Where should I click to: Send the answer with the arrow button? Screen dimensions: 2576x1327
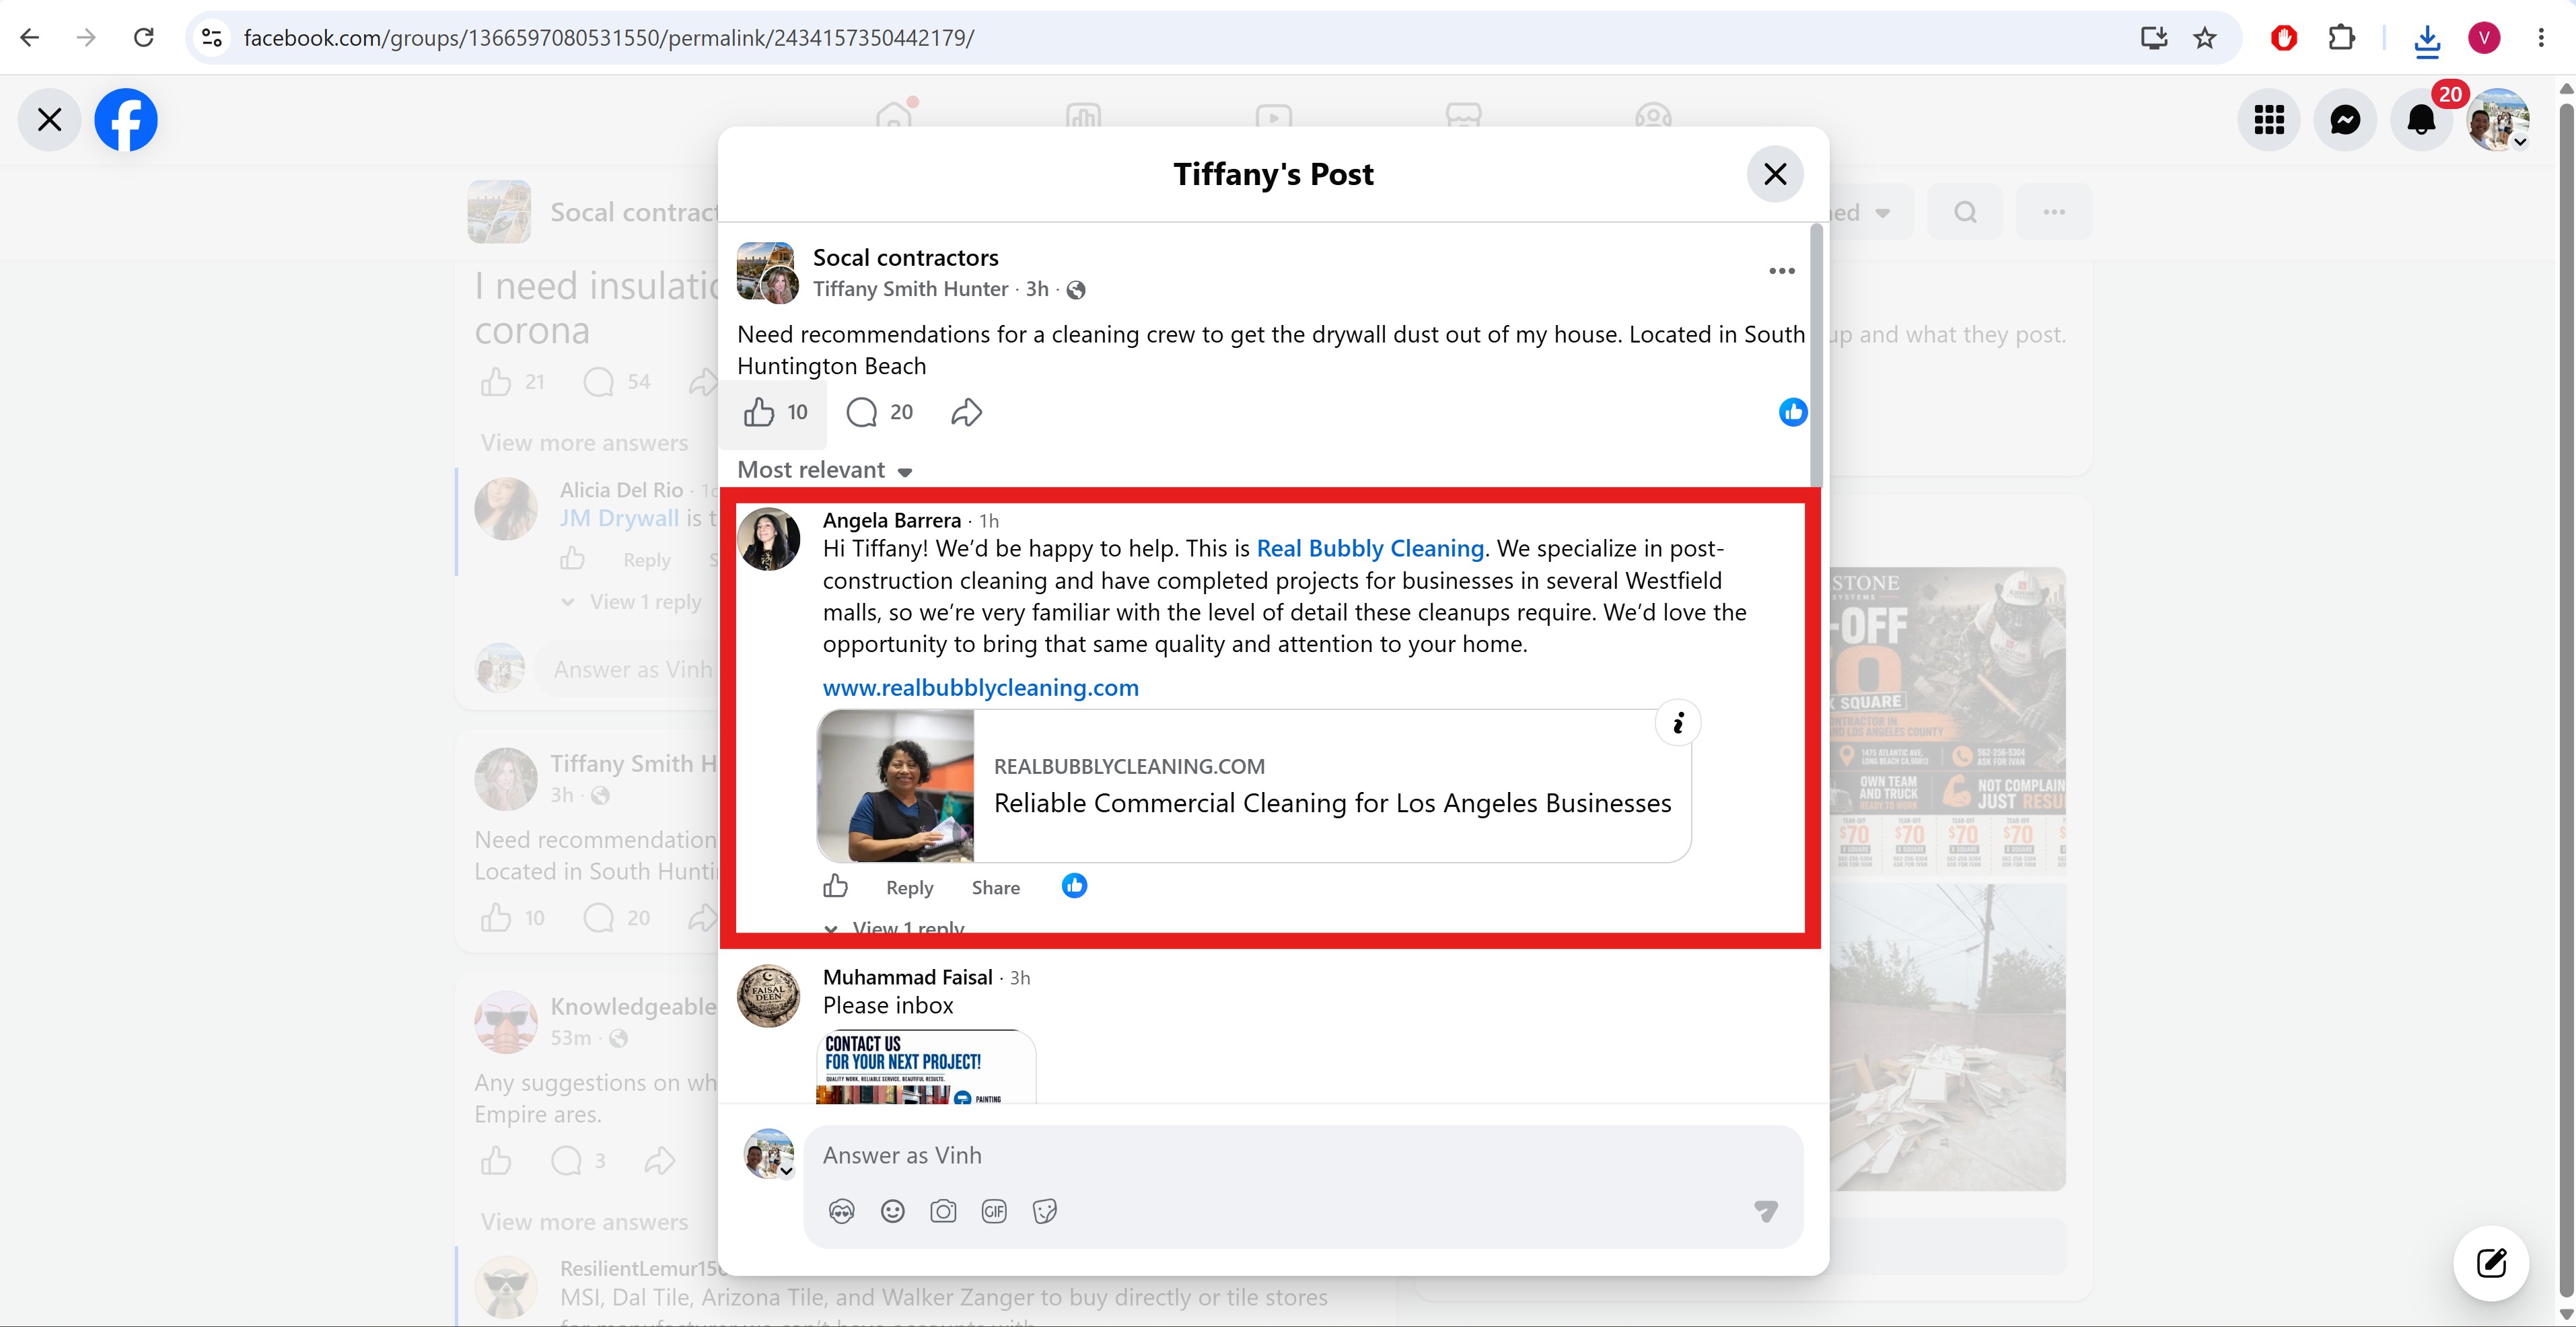pos(1766,1211)
